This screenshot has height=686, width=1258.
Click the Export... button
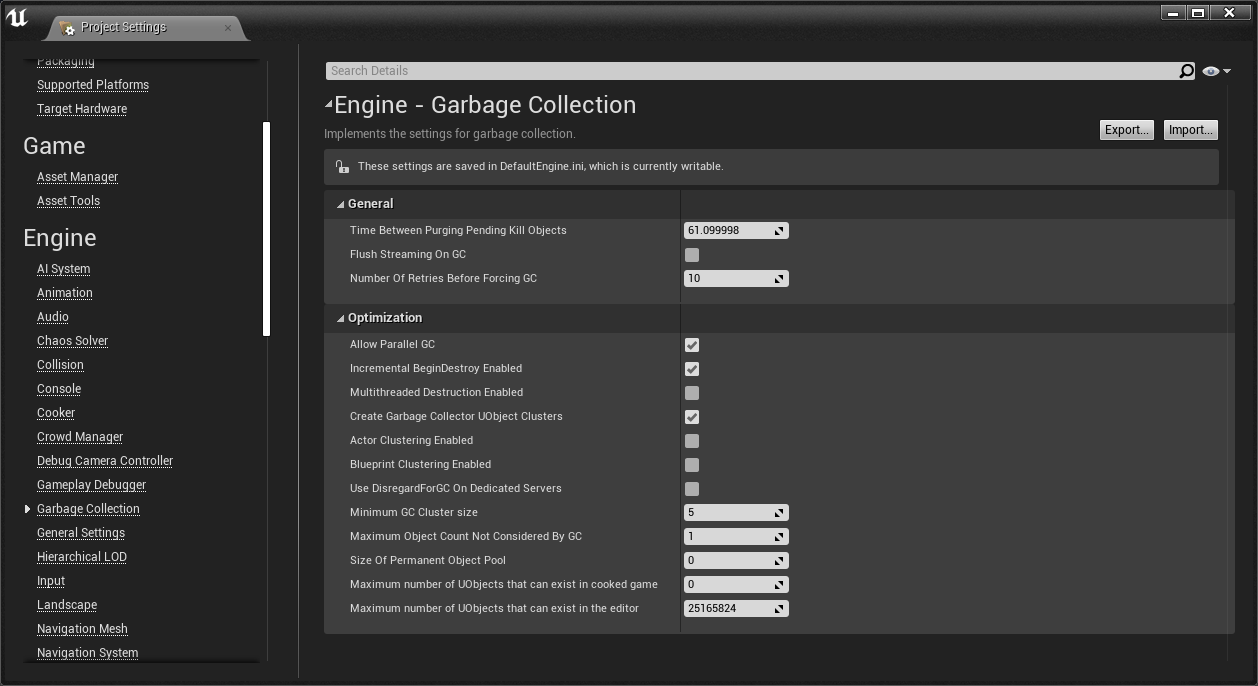click(x=1126, y=130)
